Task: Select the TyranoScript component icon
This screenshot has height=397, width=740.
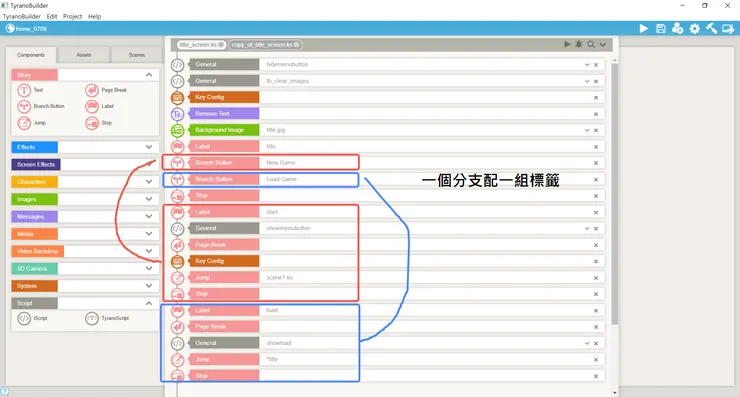Action: click(x=92, y=319)
